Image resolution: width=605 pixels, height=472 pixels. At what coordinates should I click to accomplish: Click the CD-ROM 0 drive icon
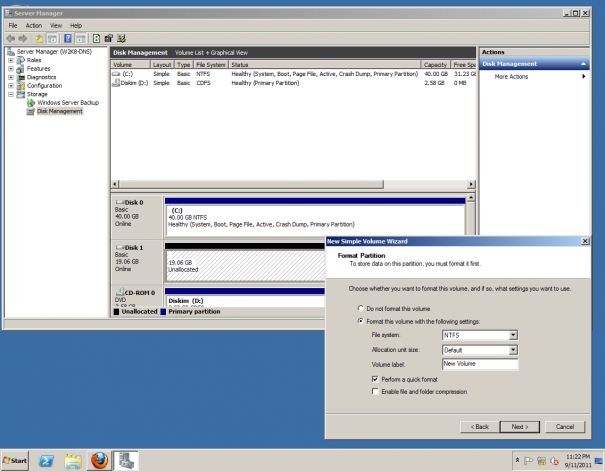coord(120,292)
